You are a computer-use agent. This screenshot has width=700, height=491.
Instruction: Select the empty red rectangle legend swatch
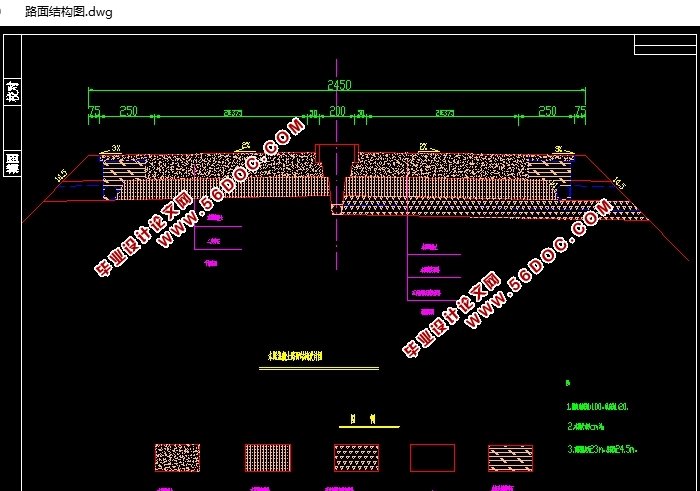(x=433, y=458)
